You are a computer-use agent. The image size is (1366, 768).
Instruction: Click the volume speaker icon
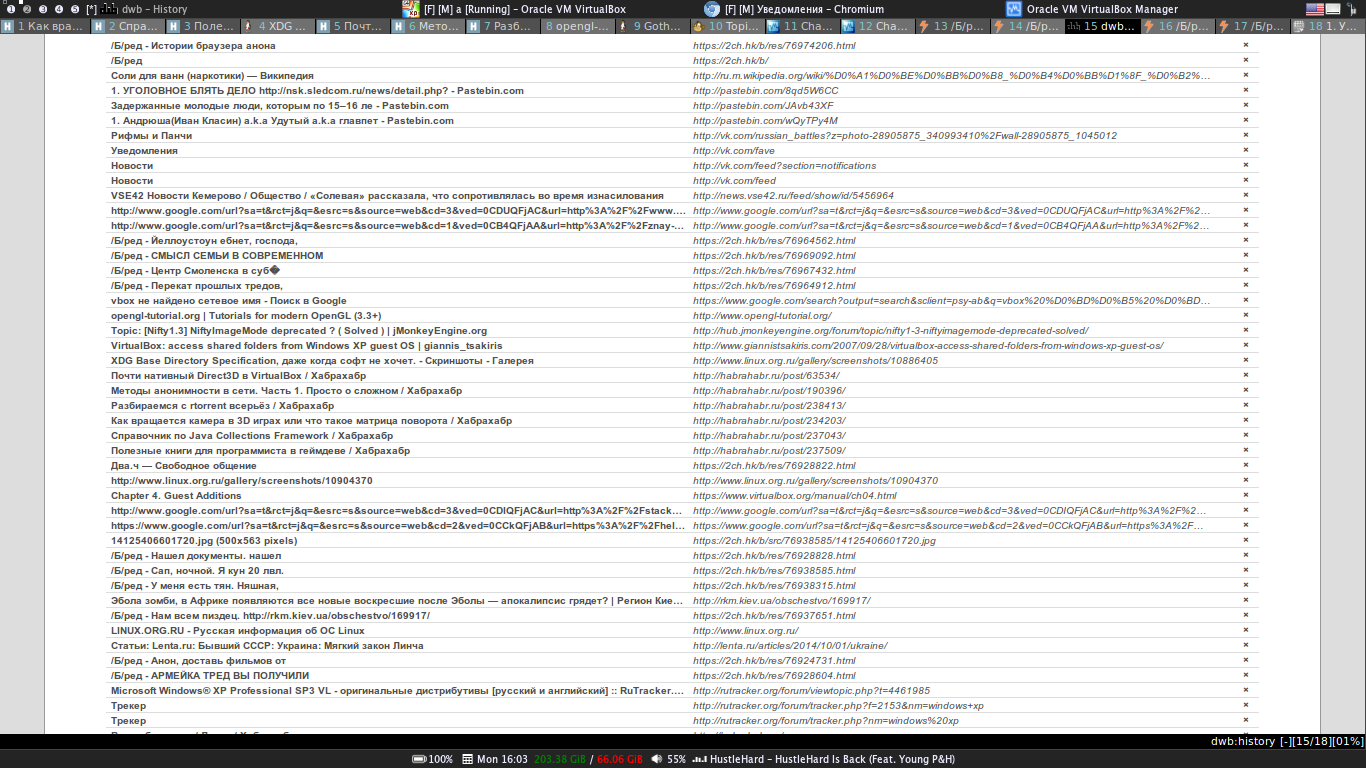pos(657,759)
